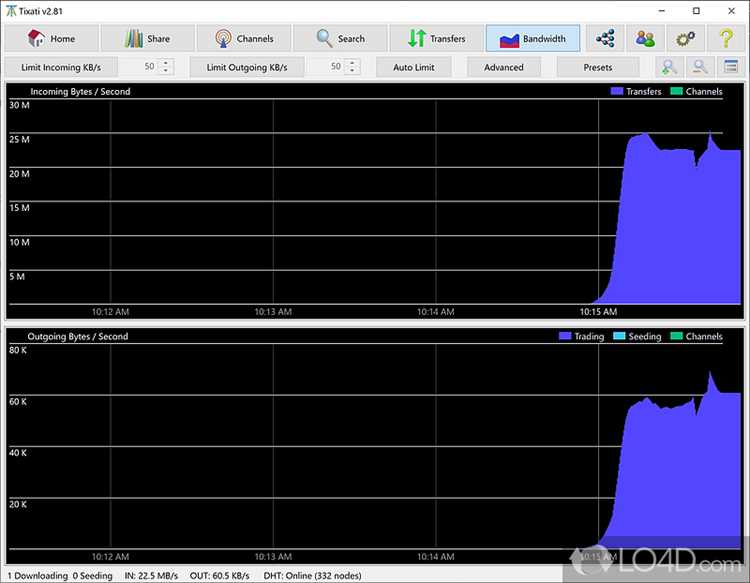This screenshot has height=583, width=750.
Task: Increase the outgoing limit with the up arrow
Action: pyautogui.click(x=353, y=62)
